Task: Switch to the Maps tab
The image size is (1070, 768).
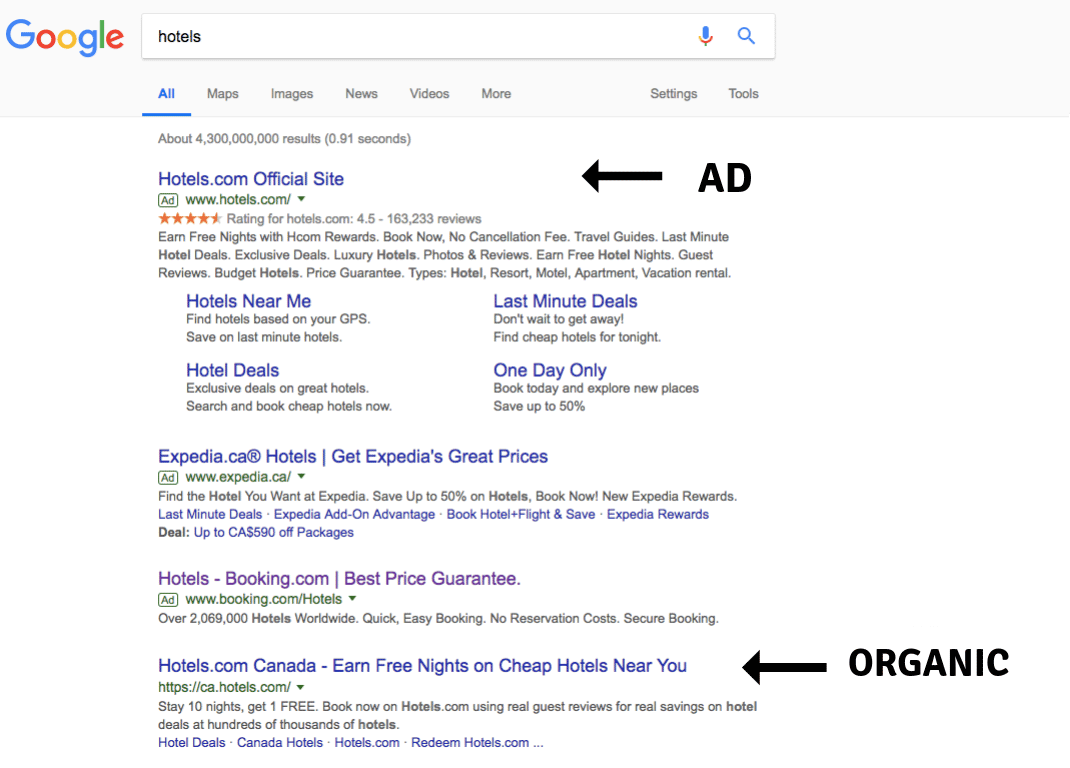Action: (x=223, y=94)
